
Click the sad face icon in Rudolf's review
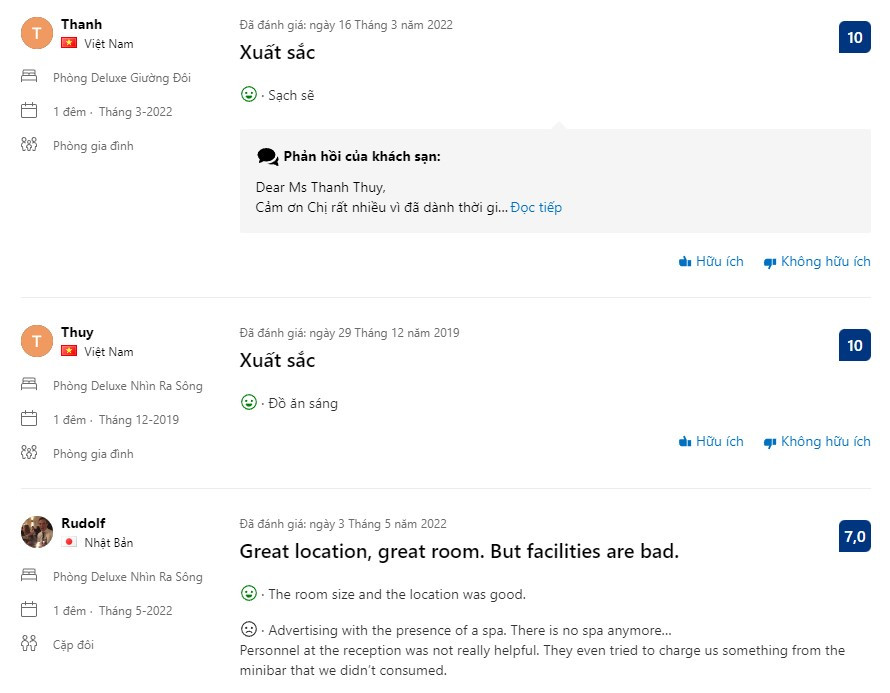[249, 629]
